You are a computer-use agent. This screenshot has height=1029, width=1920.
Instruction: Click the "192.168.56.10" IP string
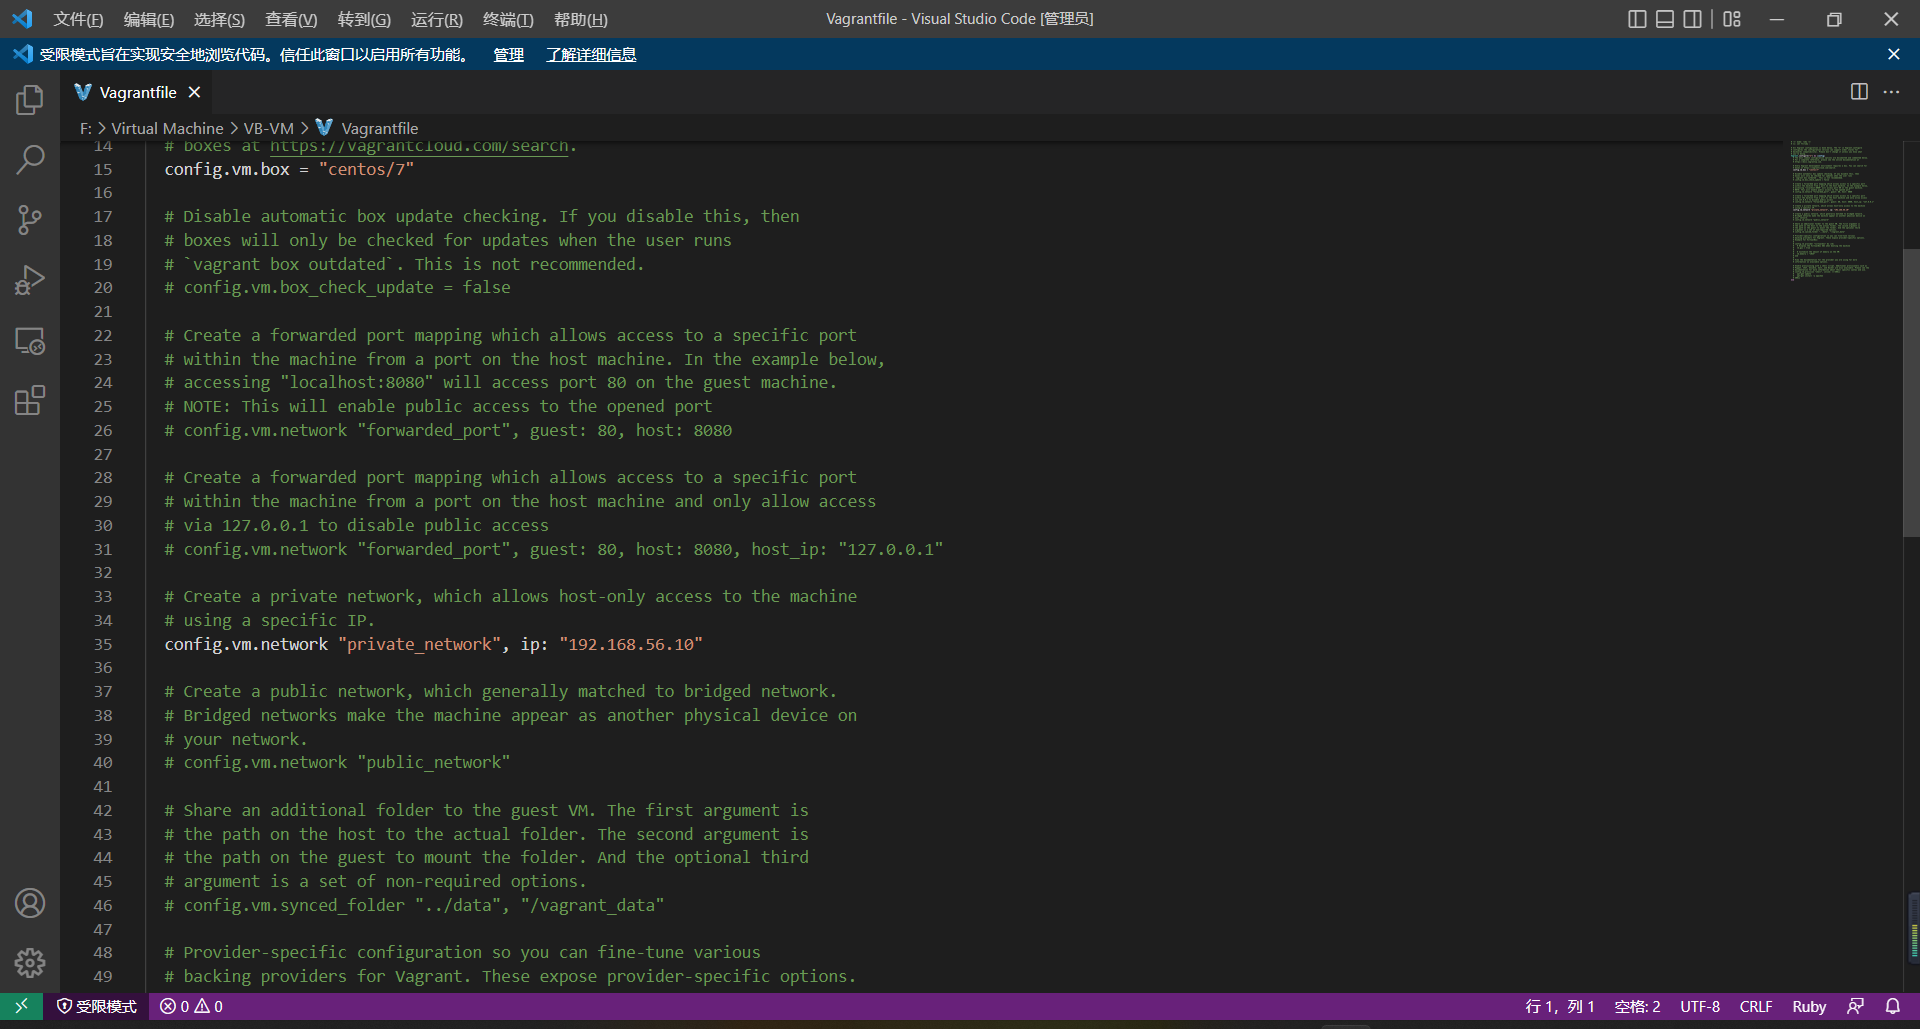point(631,644)
